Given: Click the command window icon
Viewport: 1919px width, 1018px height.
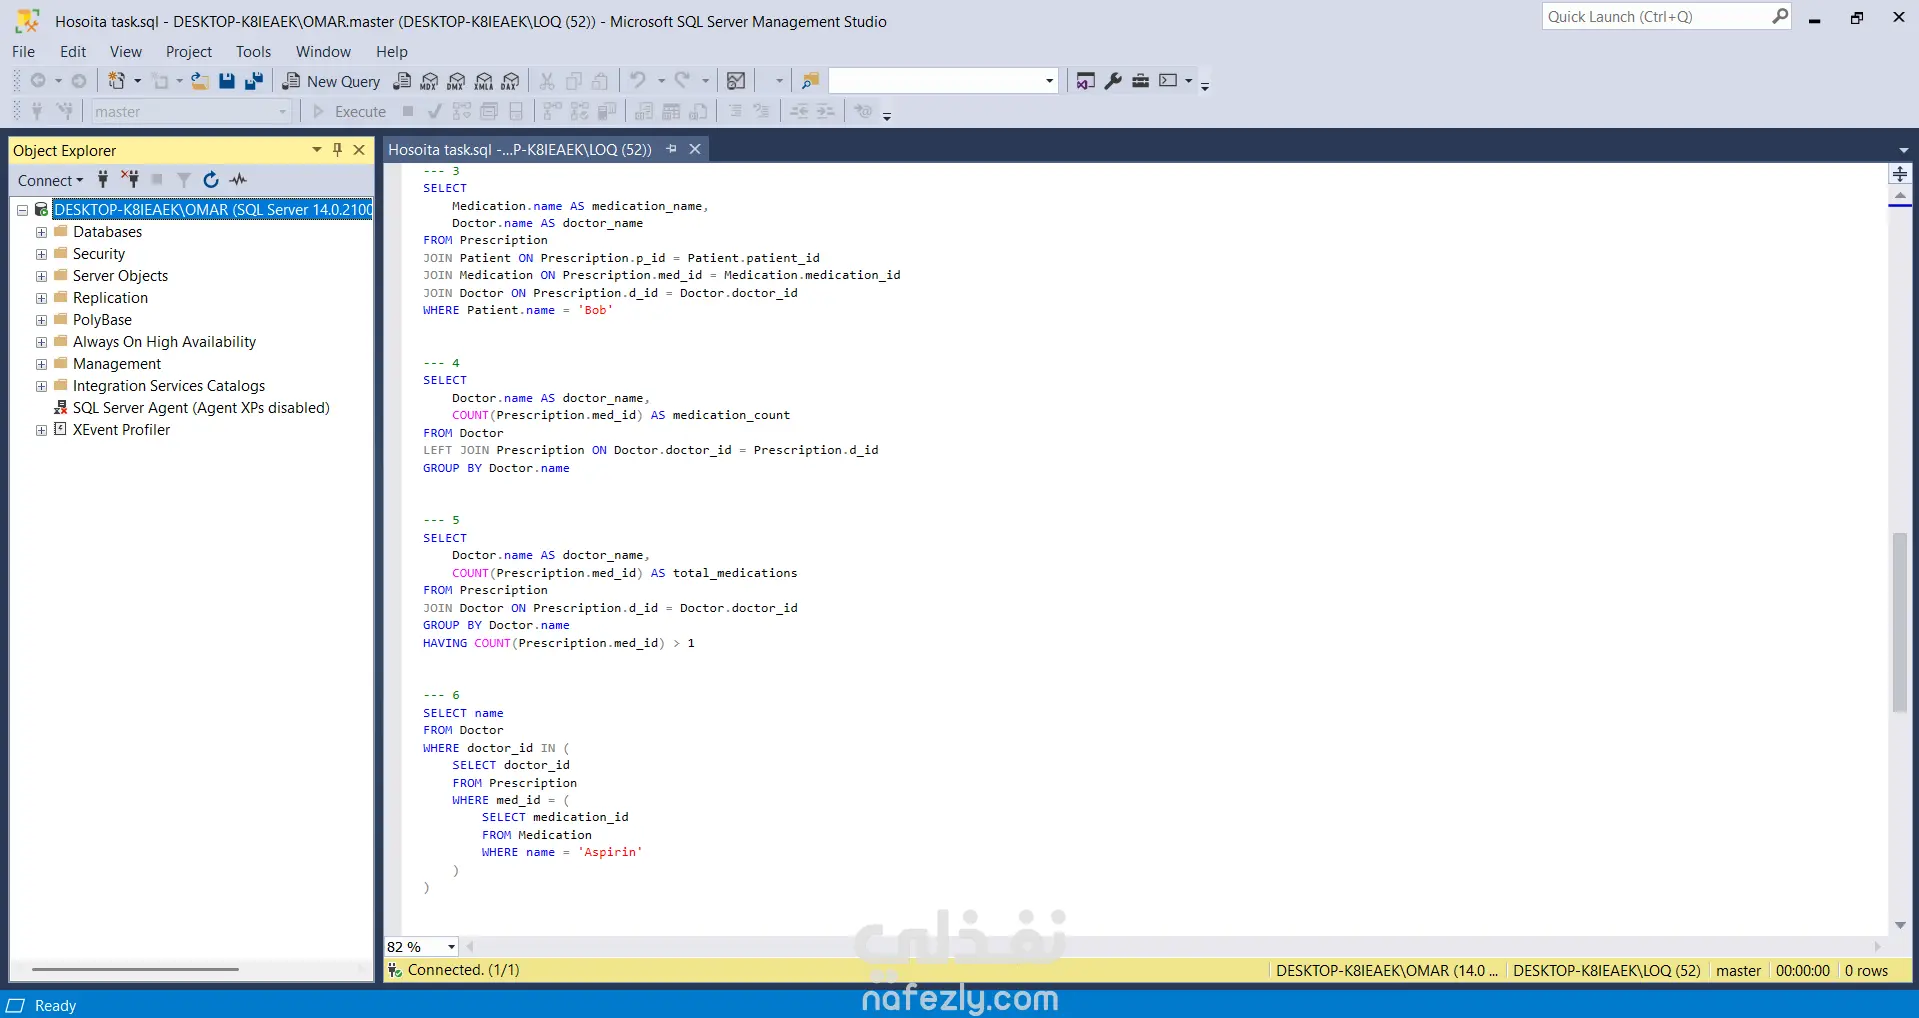Looking at the screenshot, I should click(1168, 81).
